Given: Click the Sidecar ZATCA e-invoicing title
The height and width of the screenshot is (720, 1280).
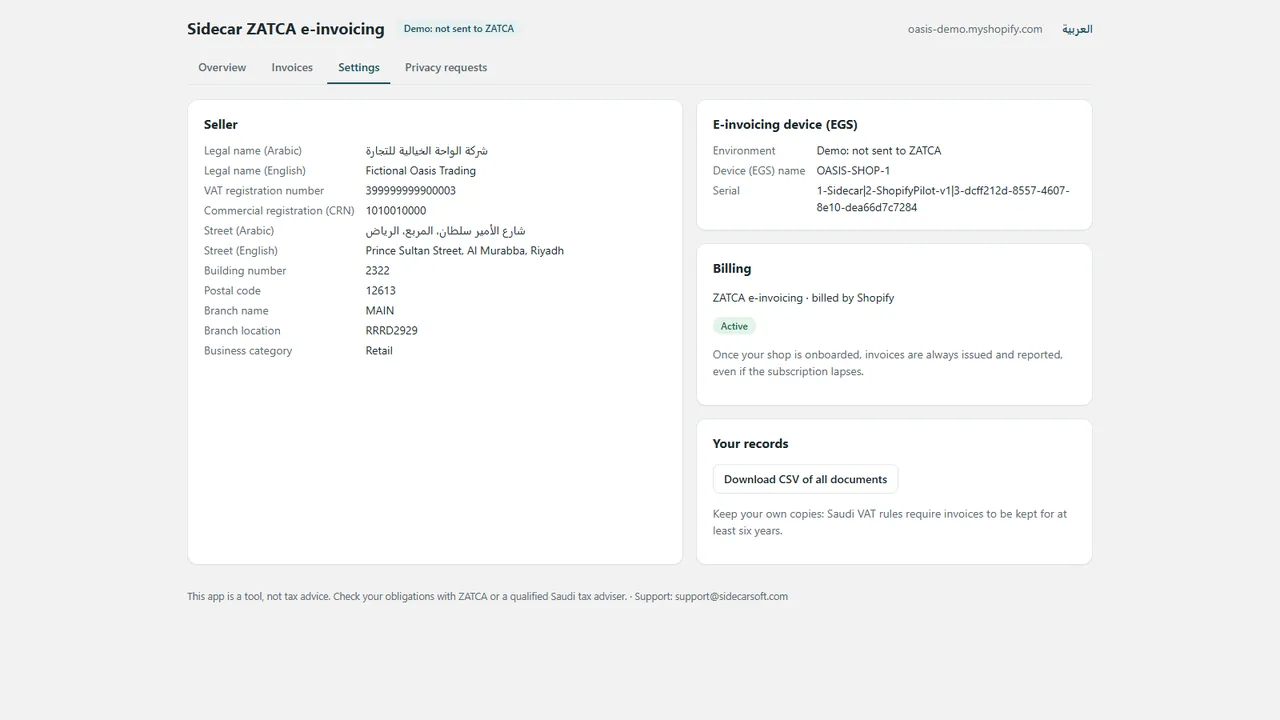Looking at the screenshot, I should tap(286, 29).
